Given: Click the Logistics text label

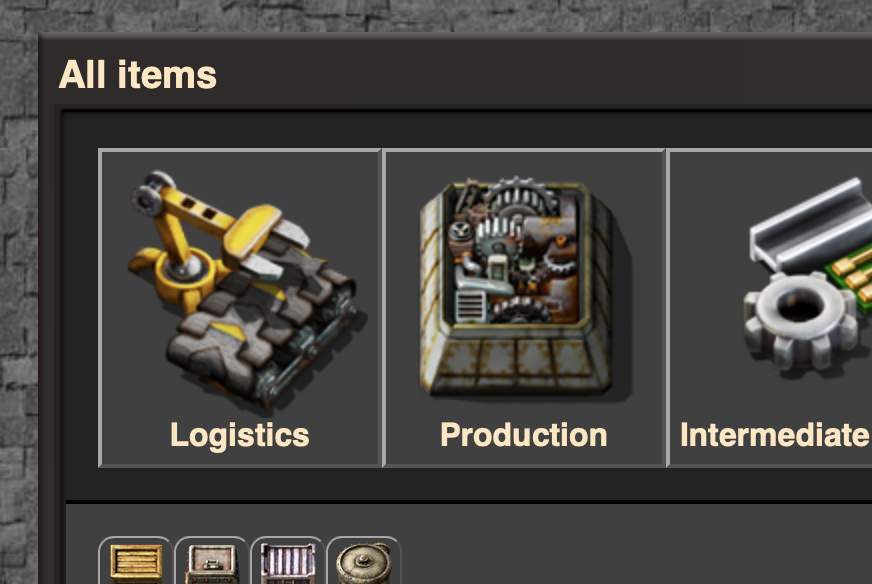Looking at the screenshot, I should click(x=240, y=435).
